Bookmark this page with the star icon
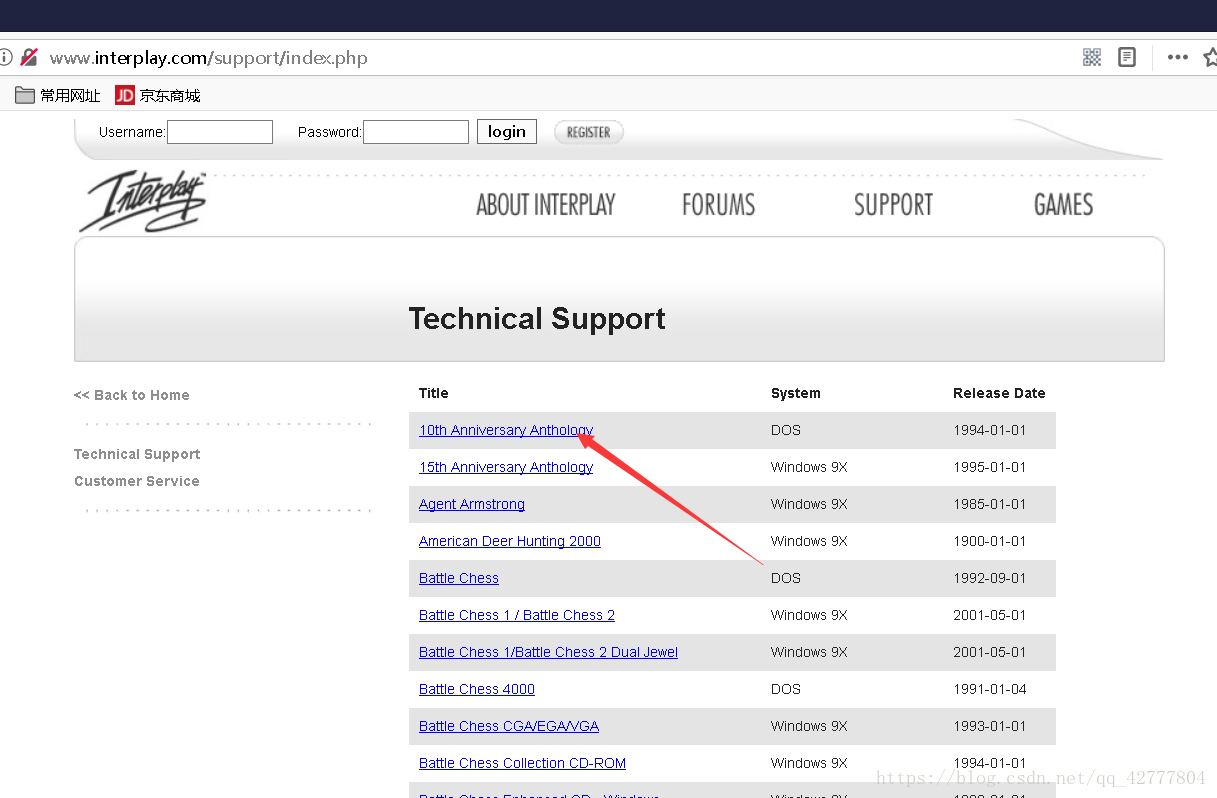This screenshot has height=798, width=1217. (1210, 57)
